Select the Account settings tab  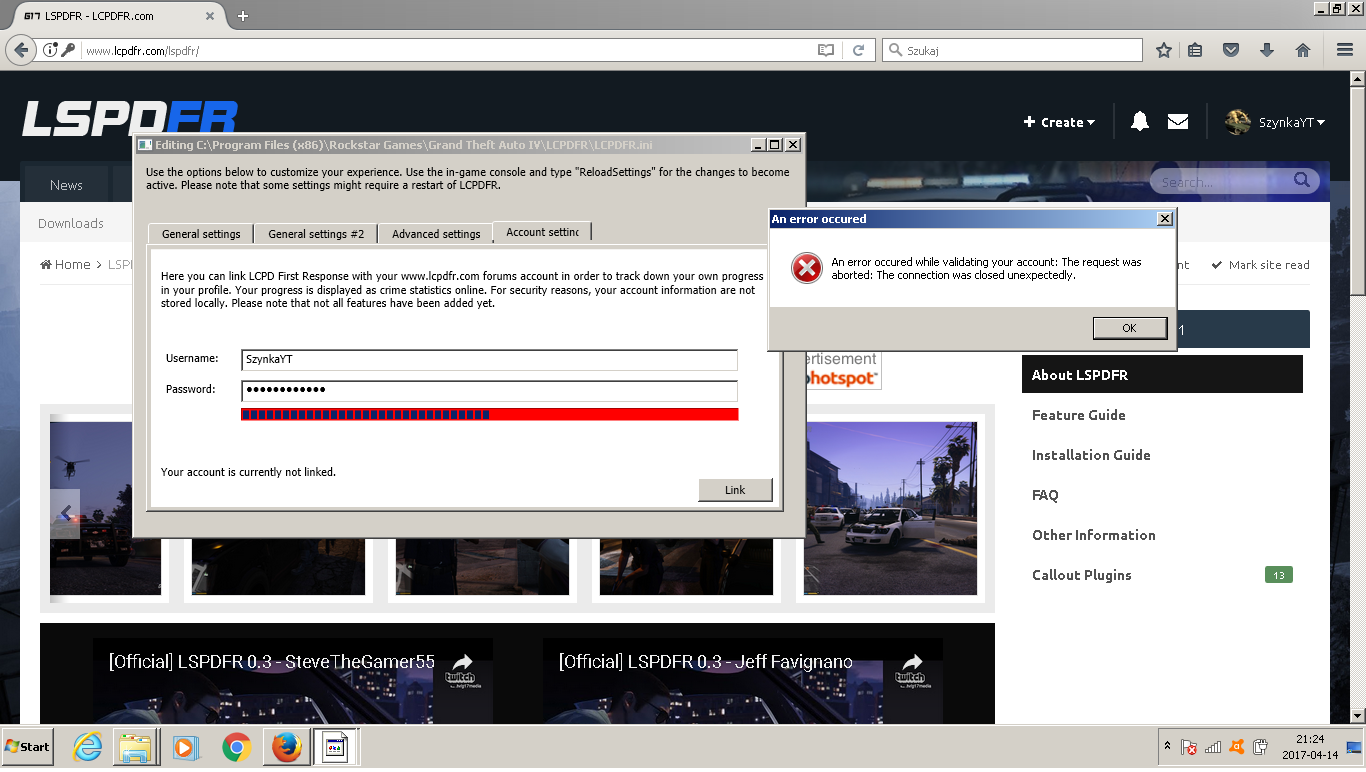coord(543,232)
